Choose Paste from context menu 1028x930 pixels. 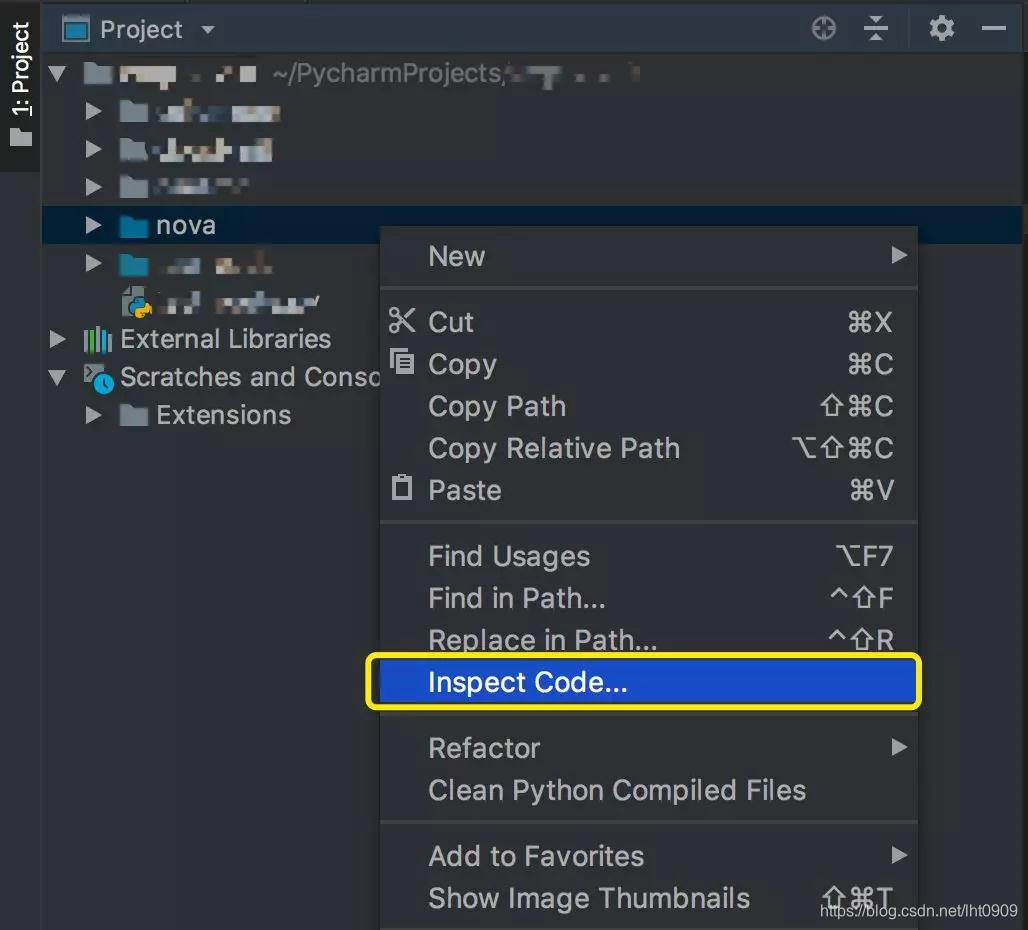click(648, 490)
